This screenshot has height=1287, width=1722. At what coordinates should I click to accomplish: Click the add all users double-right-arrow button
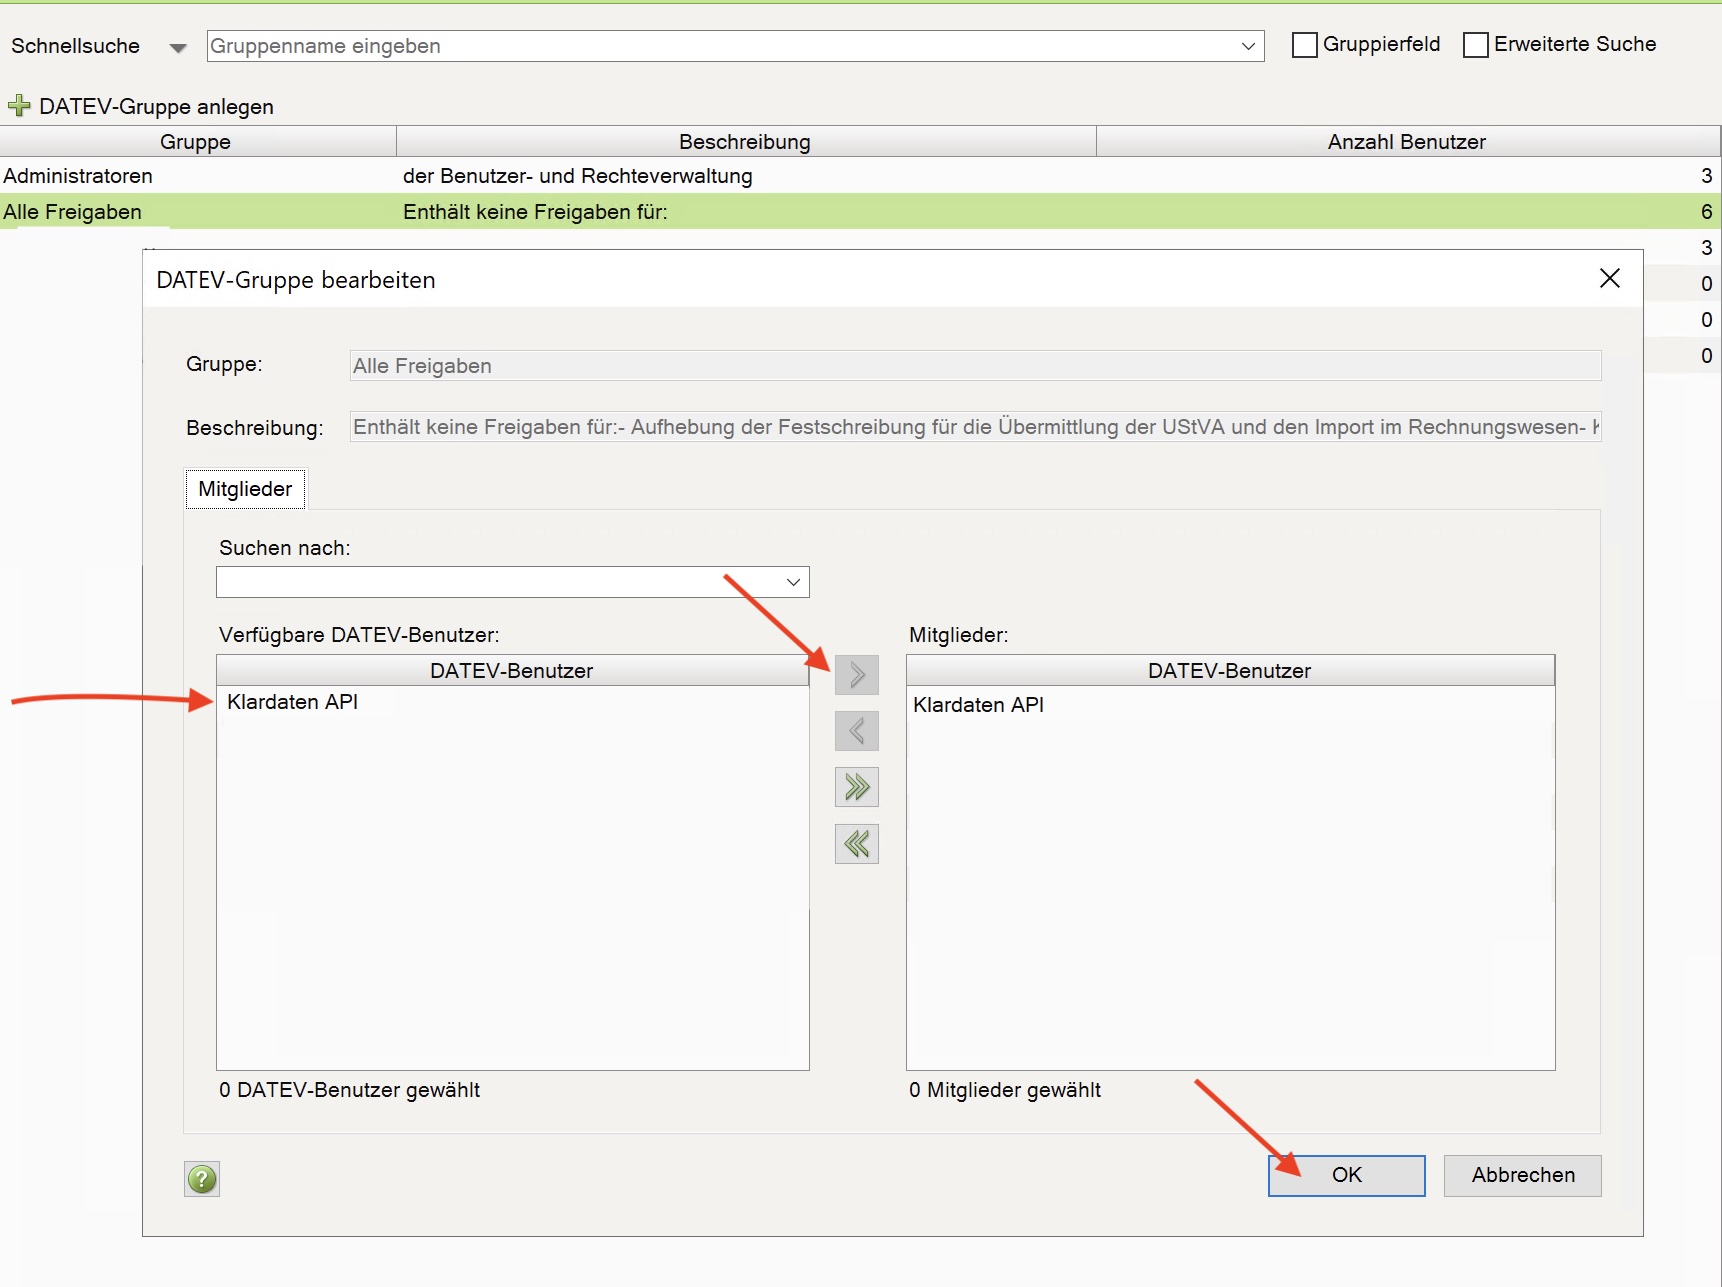pyautogui.click(x=857, y=787)
